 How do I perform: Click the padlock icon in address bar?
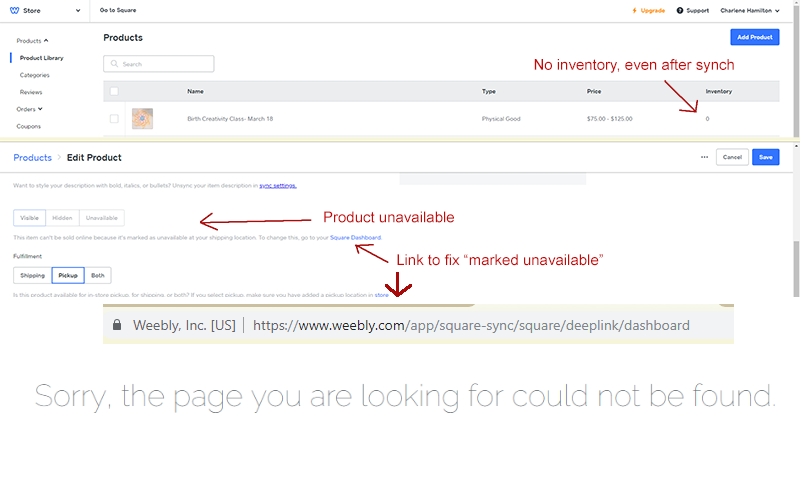(x=117, y=325)
